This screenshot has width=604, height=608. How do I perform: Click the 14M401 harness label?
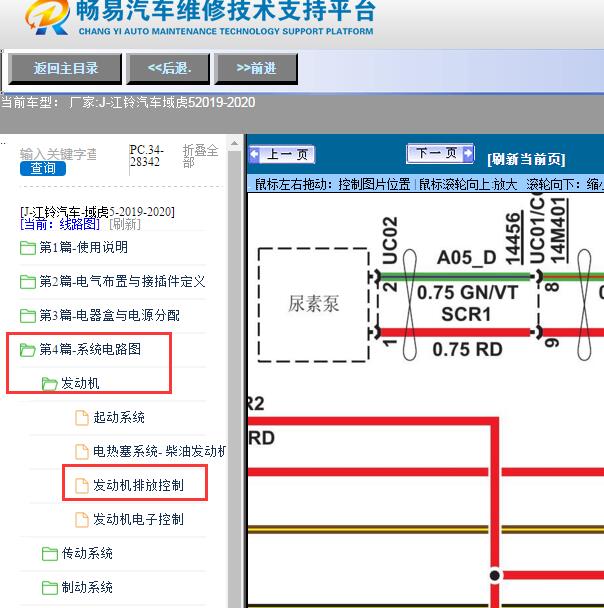(559, 230)
